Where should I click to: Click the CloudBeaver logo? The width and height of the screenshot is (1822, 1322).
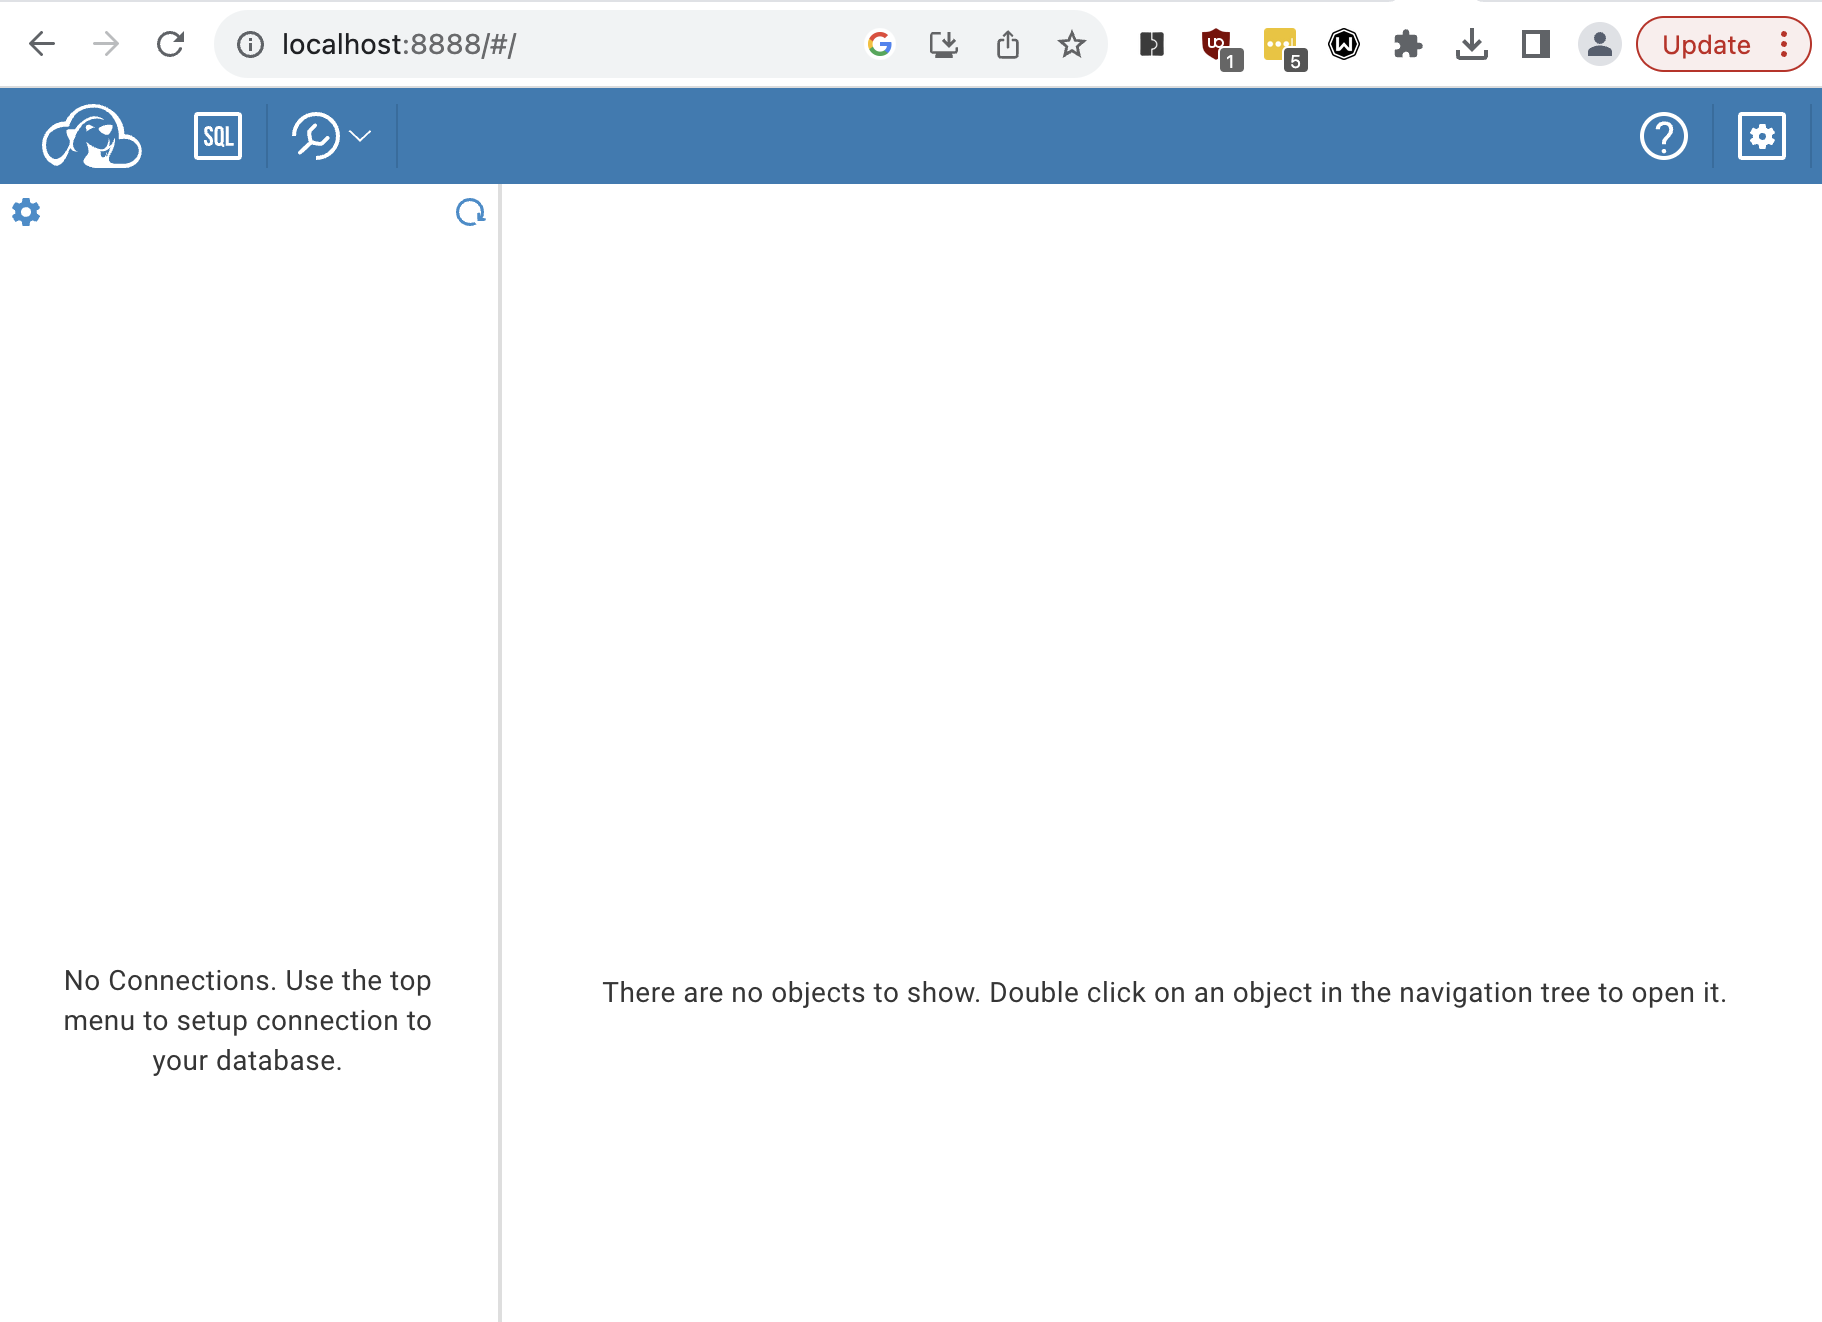coord(90,136)
